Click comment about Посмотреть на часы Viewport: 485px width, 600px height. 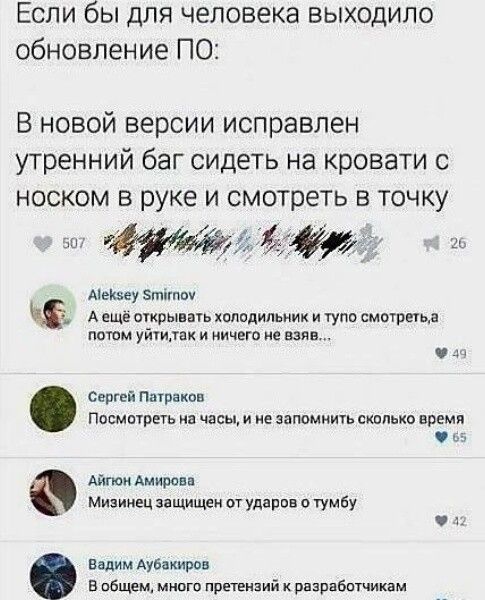coord(276,419)
